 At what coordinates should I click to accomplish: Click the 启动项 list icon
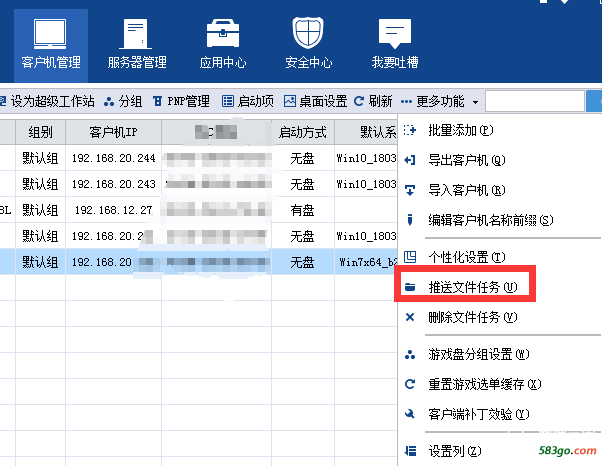pos(228,101)
